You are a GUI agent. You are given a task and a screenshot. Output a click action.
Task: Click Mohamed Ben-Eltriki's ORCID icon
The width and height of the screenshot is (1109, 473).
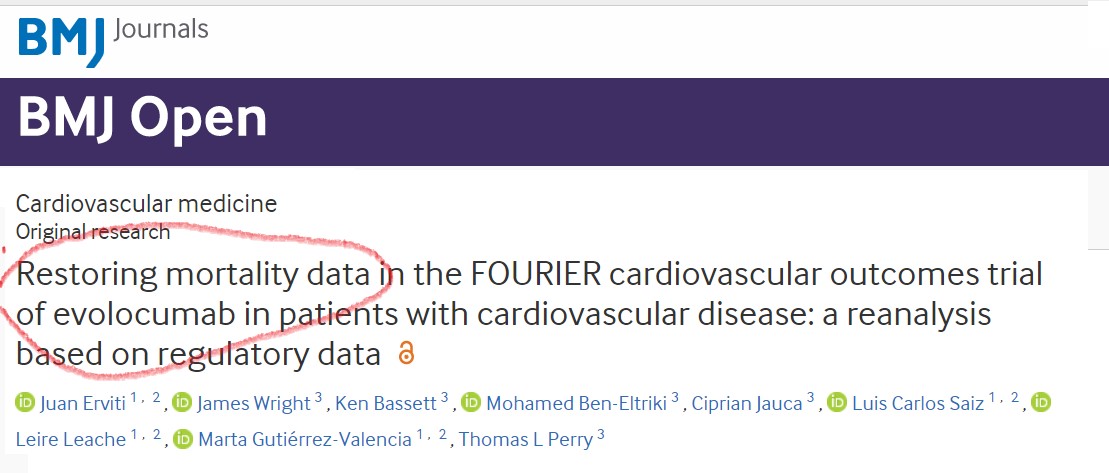(471, 404)
